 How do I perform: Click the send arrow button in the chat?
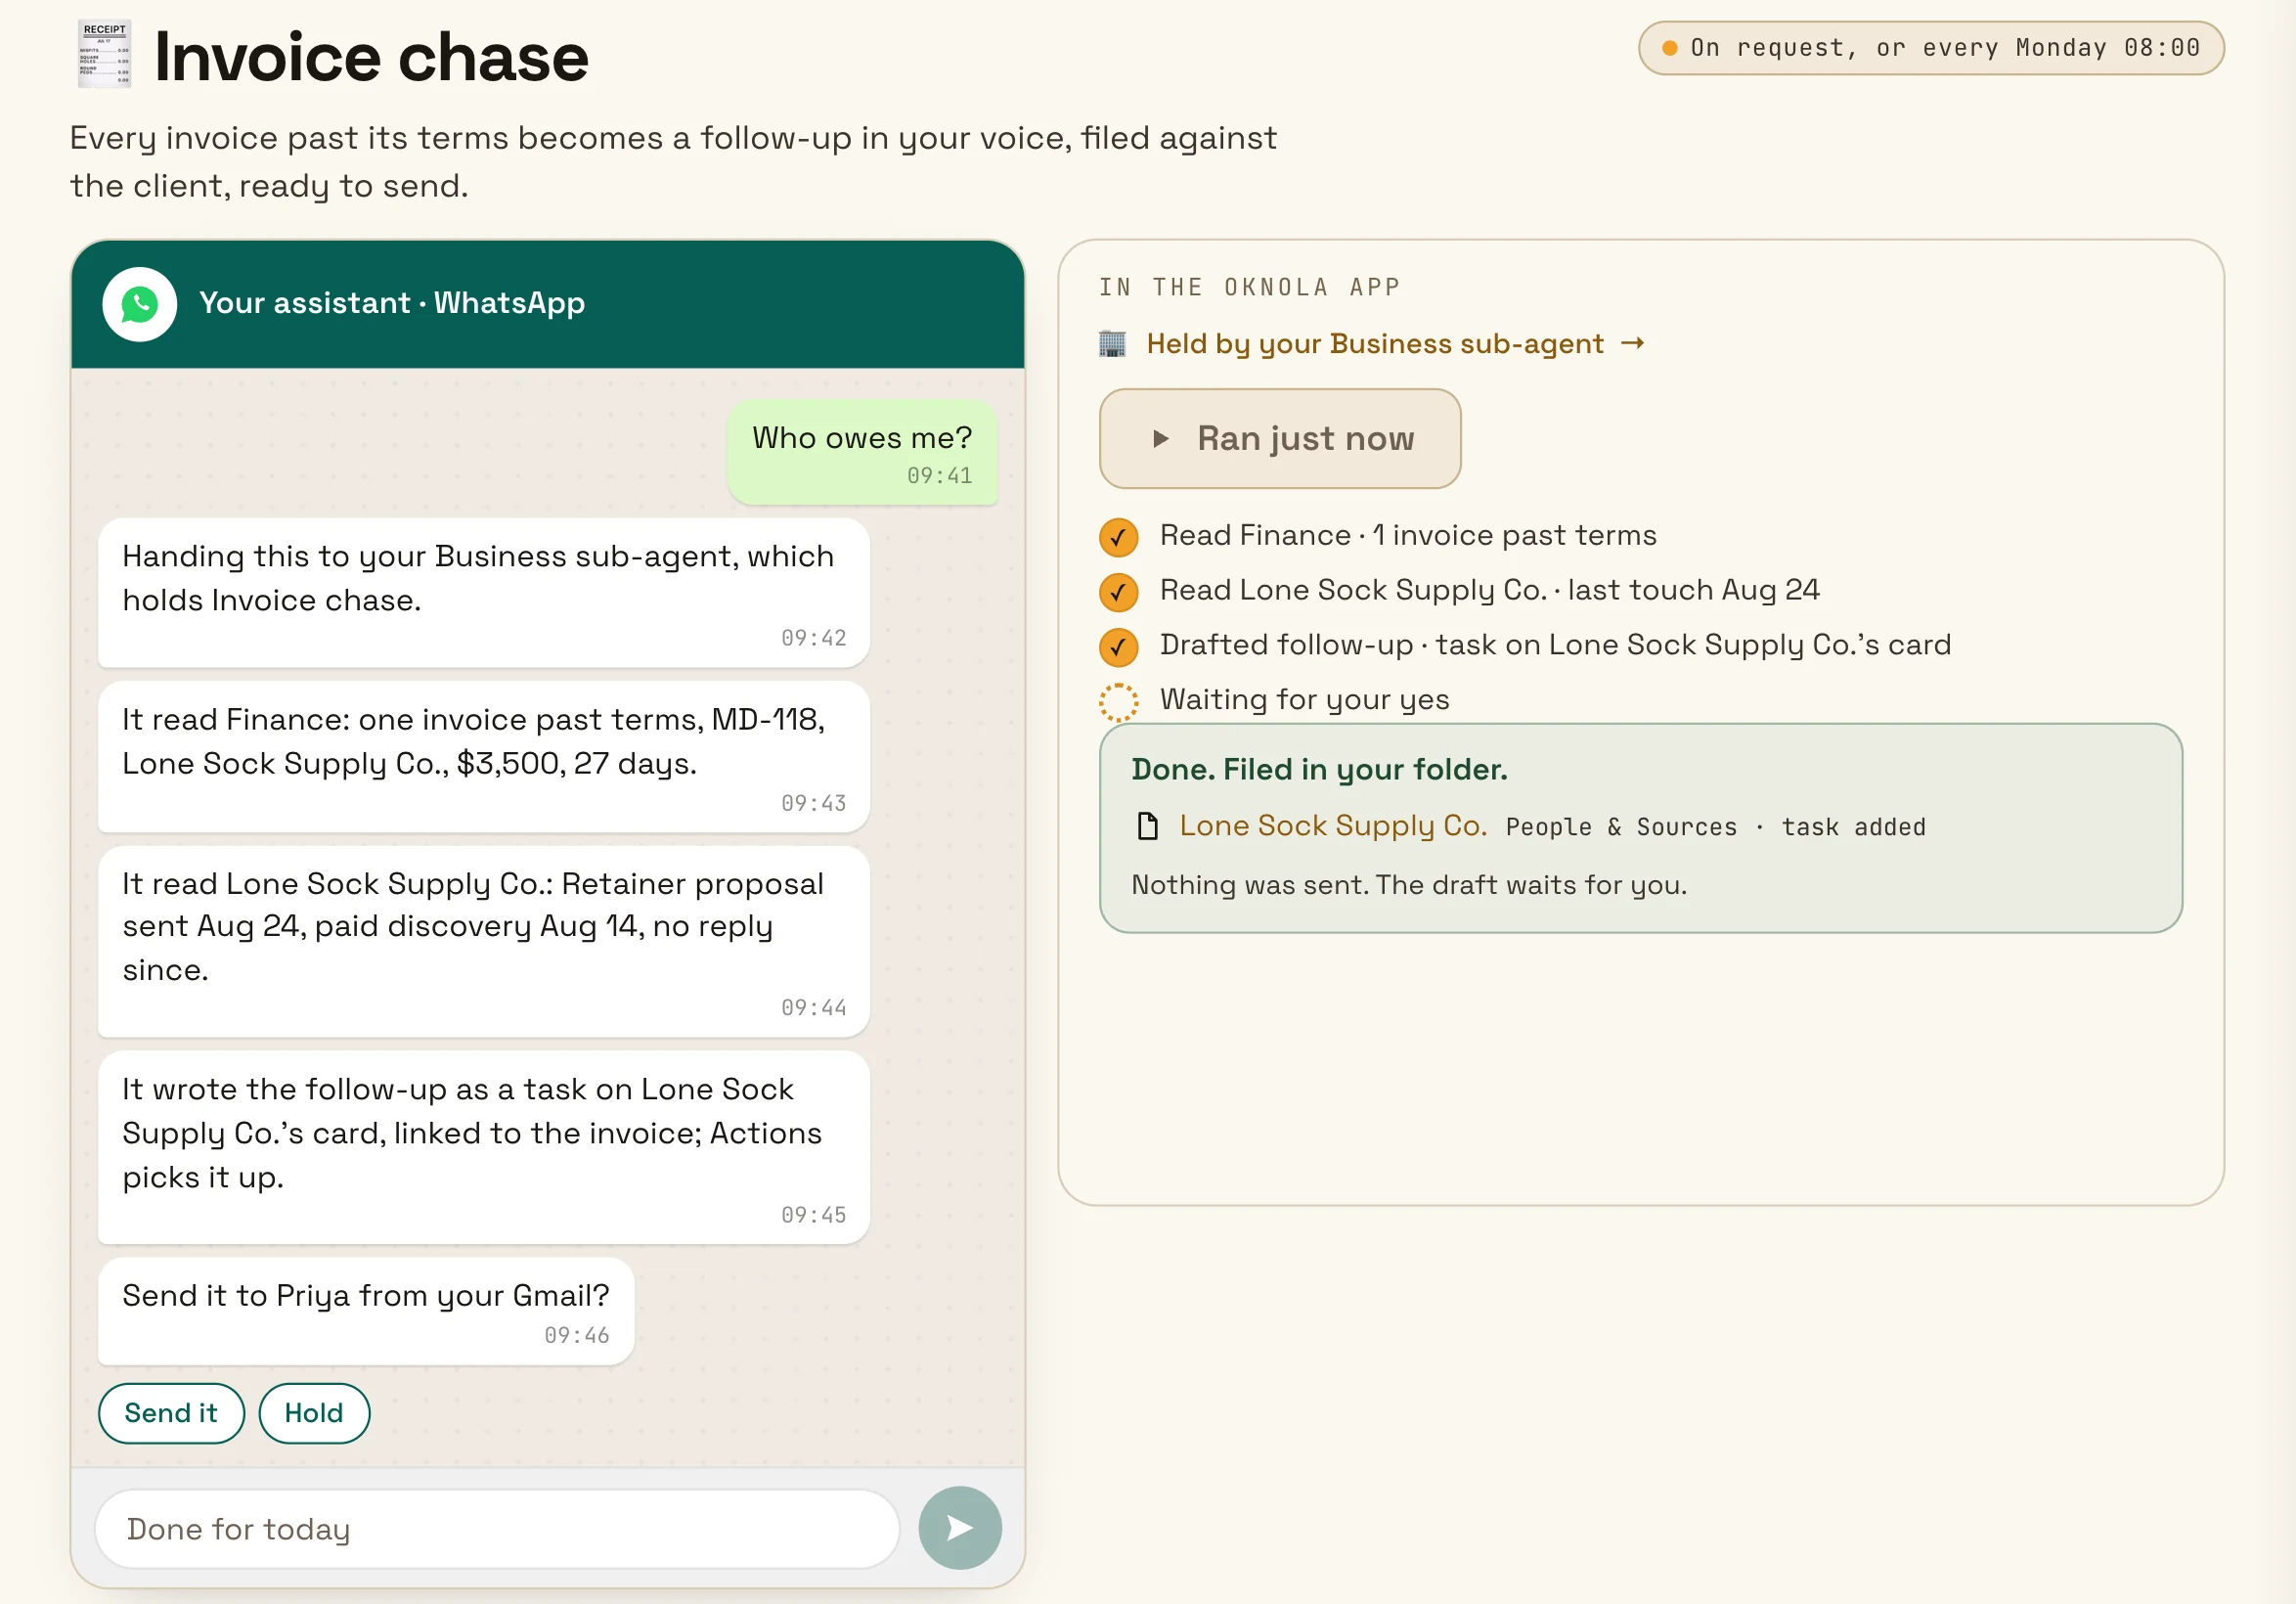[x=959, y=1527]
